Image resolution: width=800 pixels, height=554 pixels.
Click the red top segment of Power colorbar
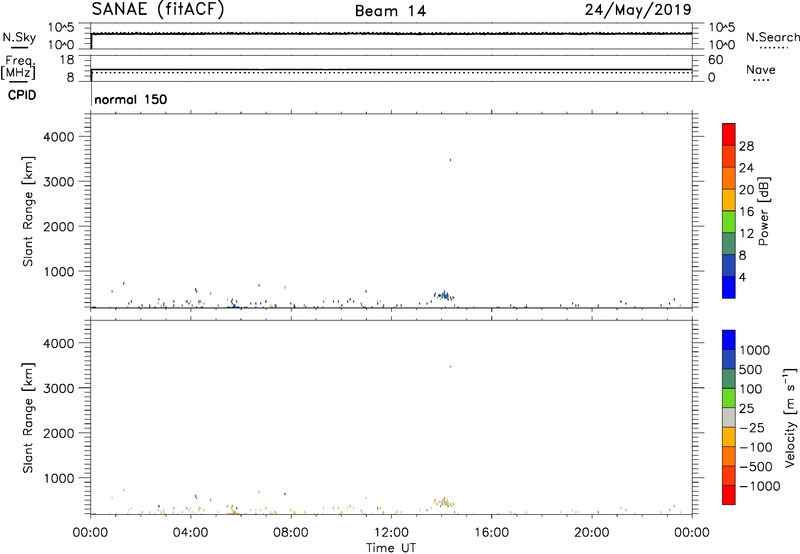(729, 134)
